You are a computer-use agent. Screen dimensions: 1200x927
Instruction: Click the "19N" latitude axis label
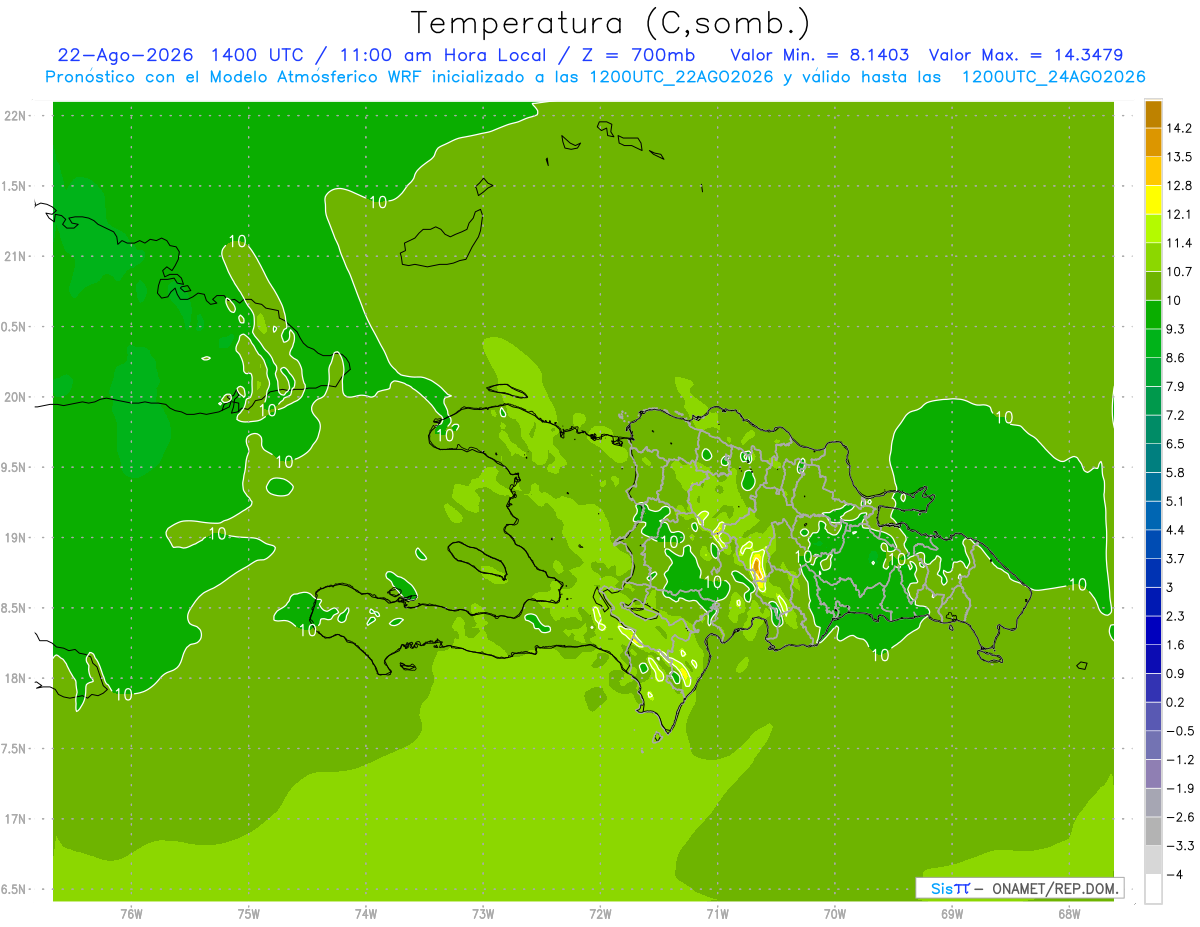click(x=17, y=538)
